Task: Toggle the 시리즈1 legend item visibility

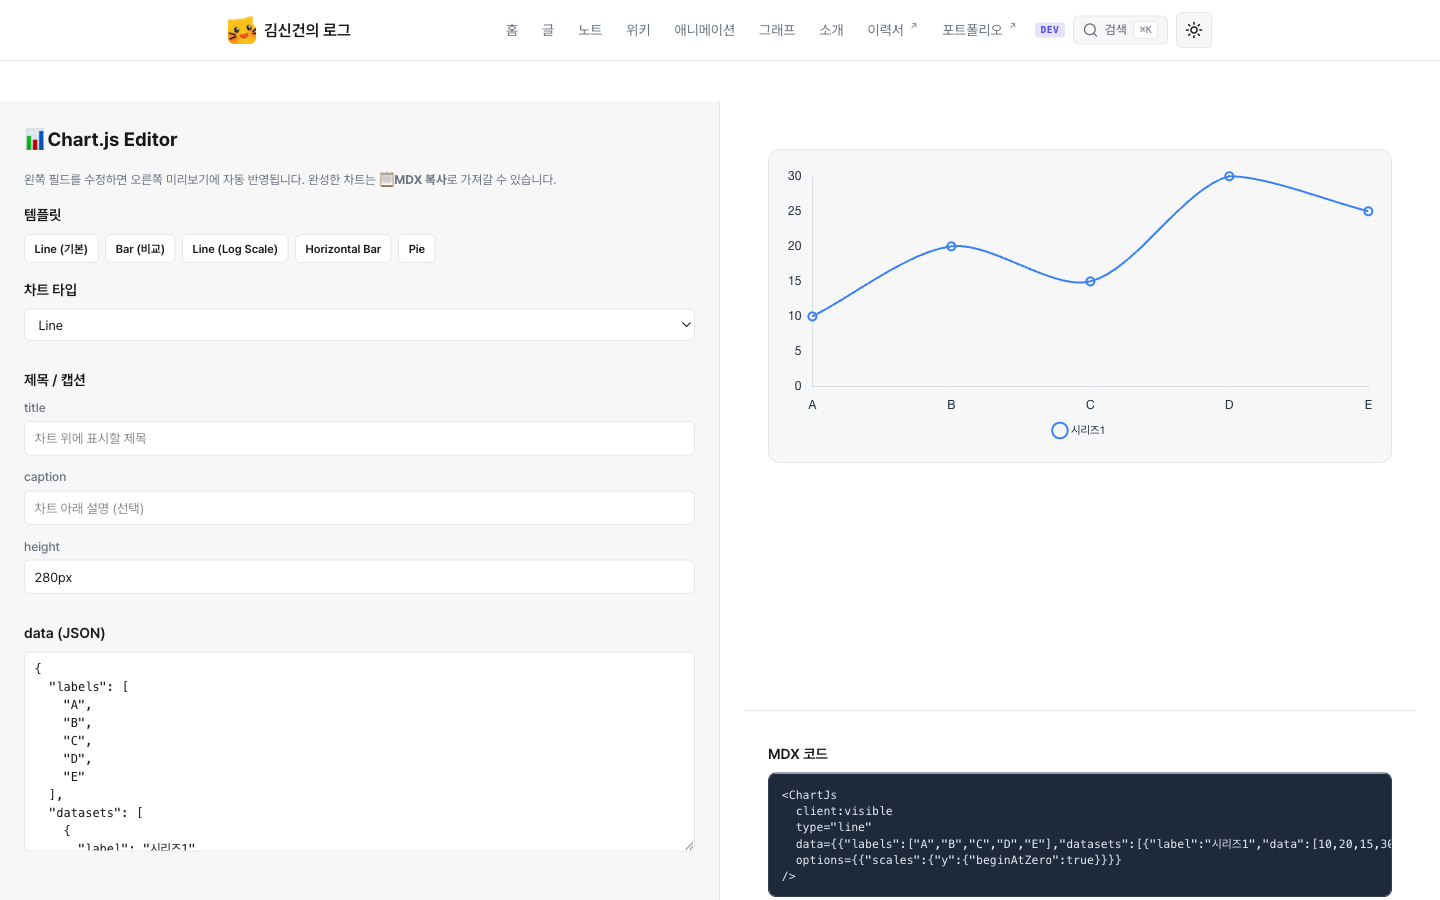Action: click(x=1078, y=430)
